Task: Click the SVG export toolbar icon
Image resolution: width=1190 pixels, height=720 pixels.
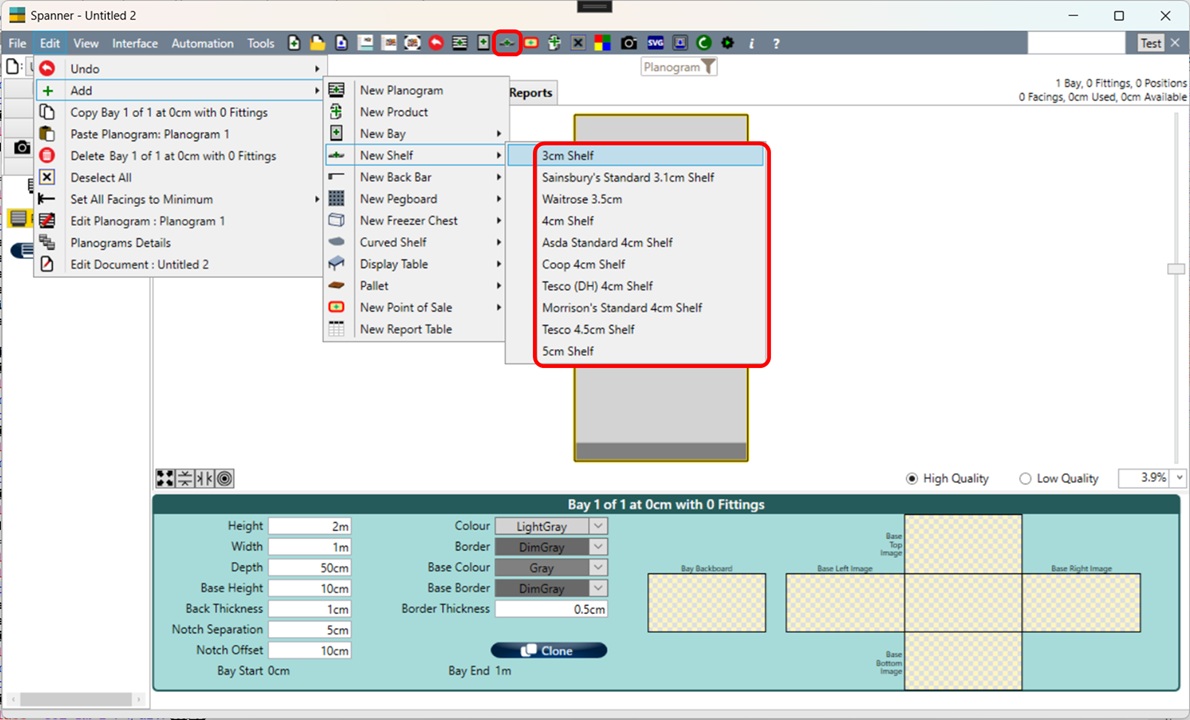Action: click(x=655, y=43)
